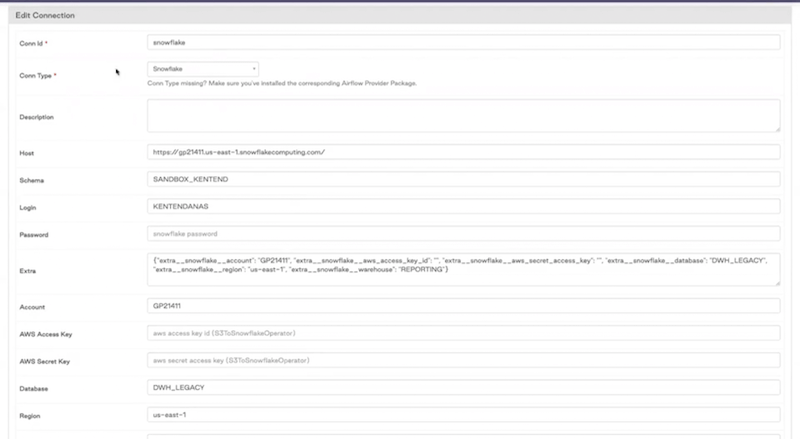Click inside the Description text area

[463, 115]
